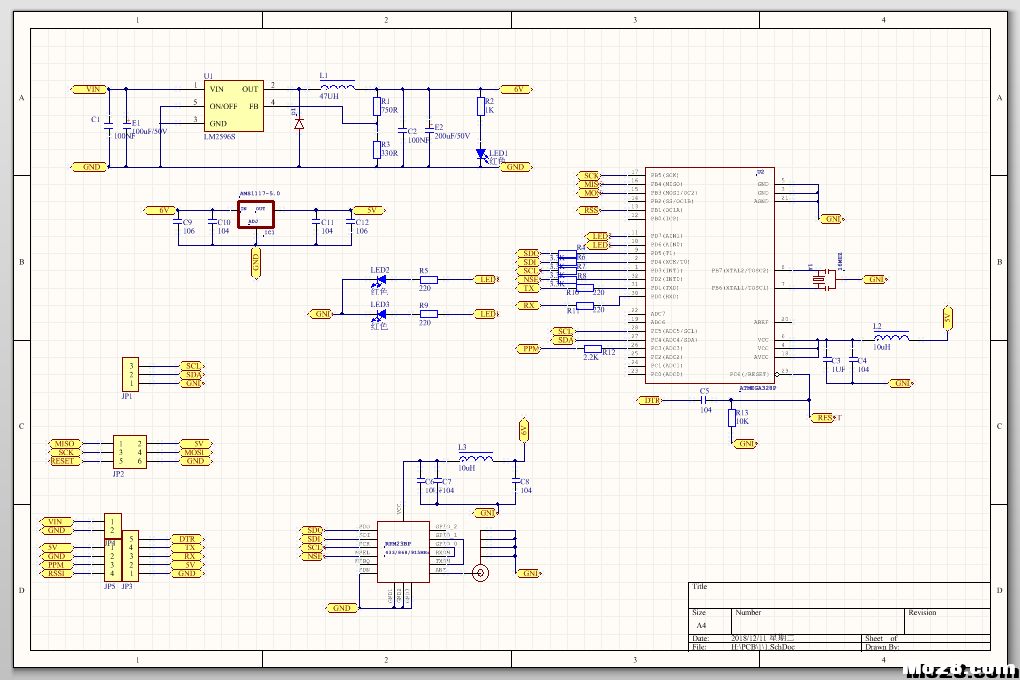This screenshot has height=680, width=1020.
Task: Select resistor R2 1K above LED1
Action: click(x=481, y=107)
